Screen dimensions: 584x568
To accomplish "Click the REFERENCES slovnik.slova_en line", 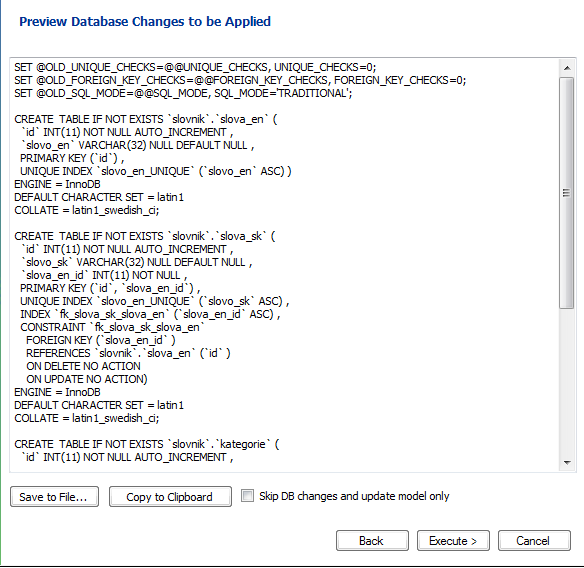I will pos(128,353).
